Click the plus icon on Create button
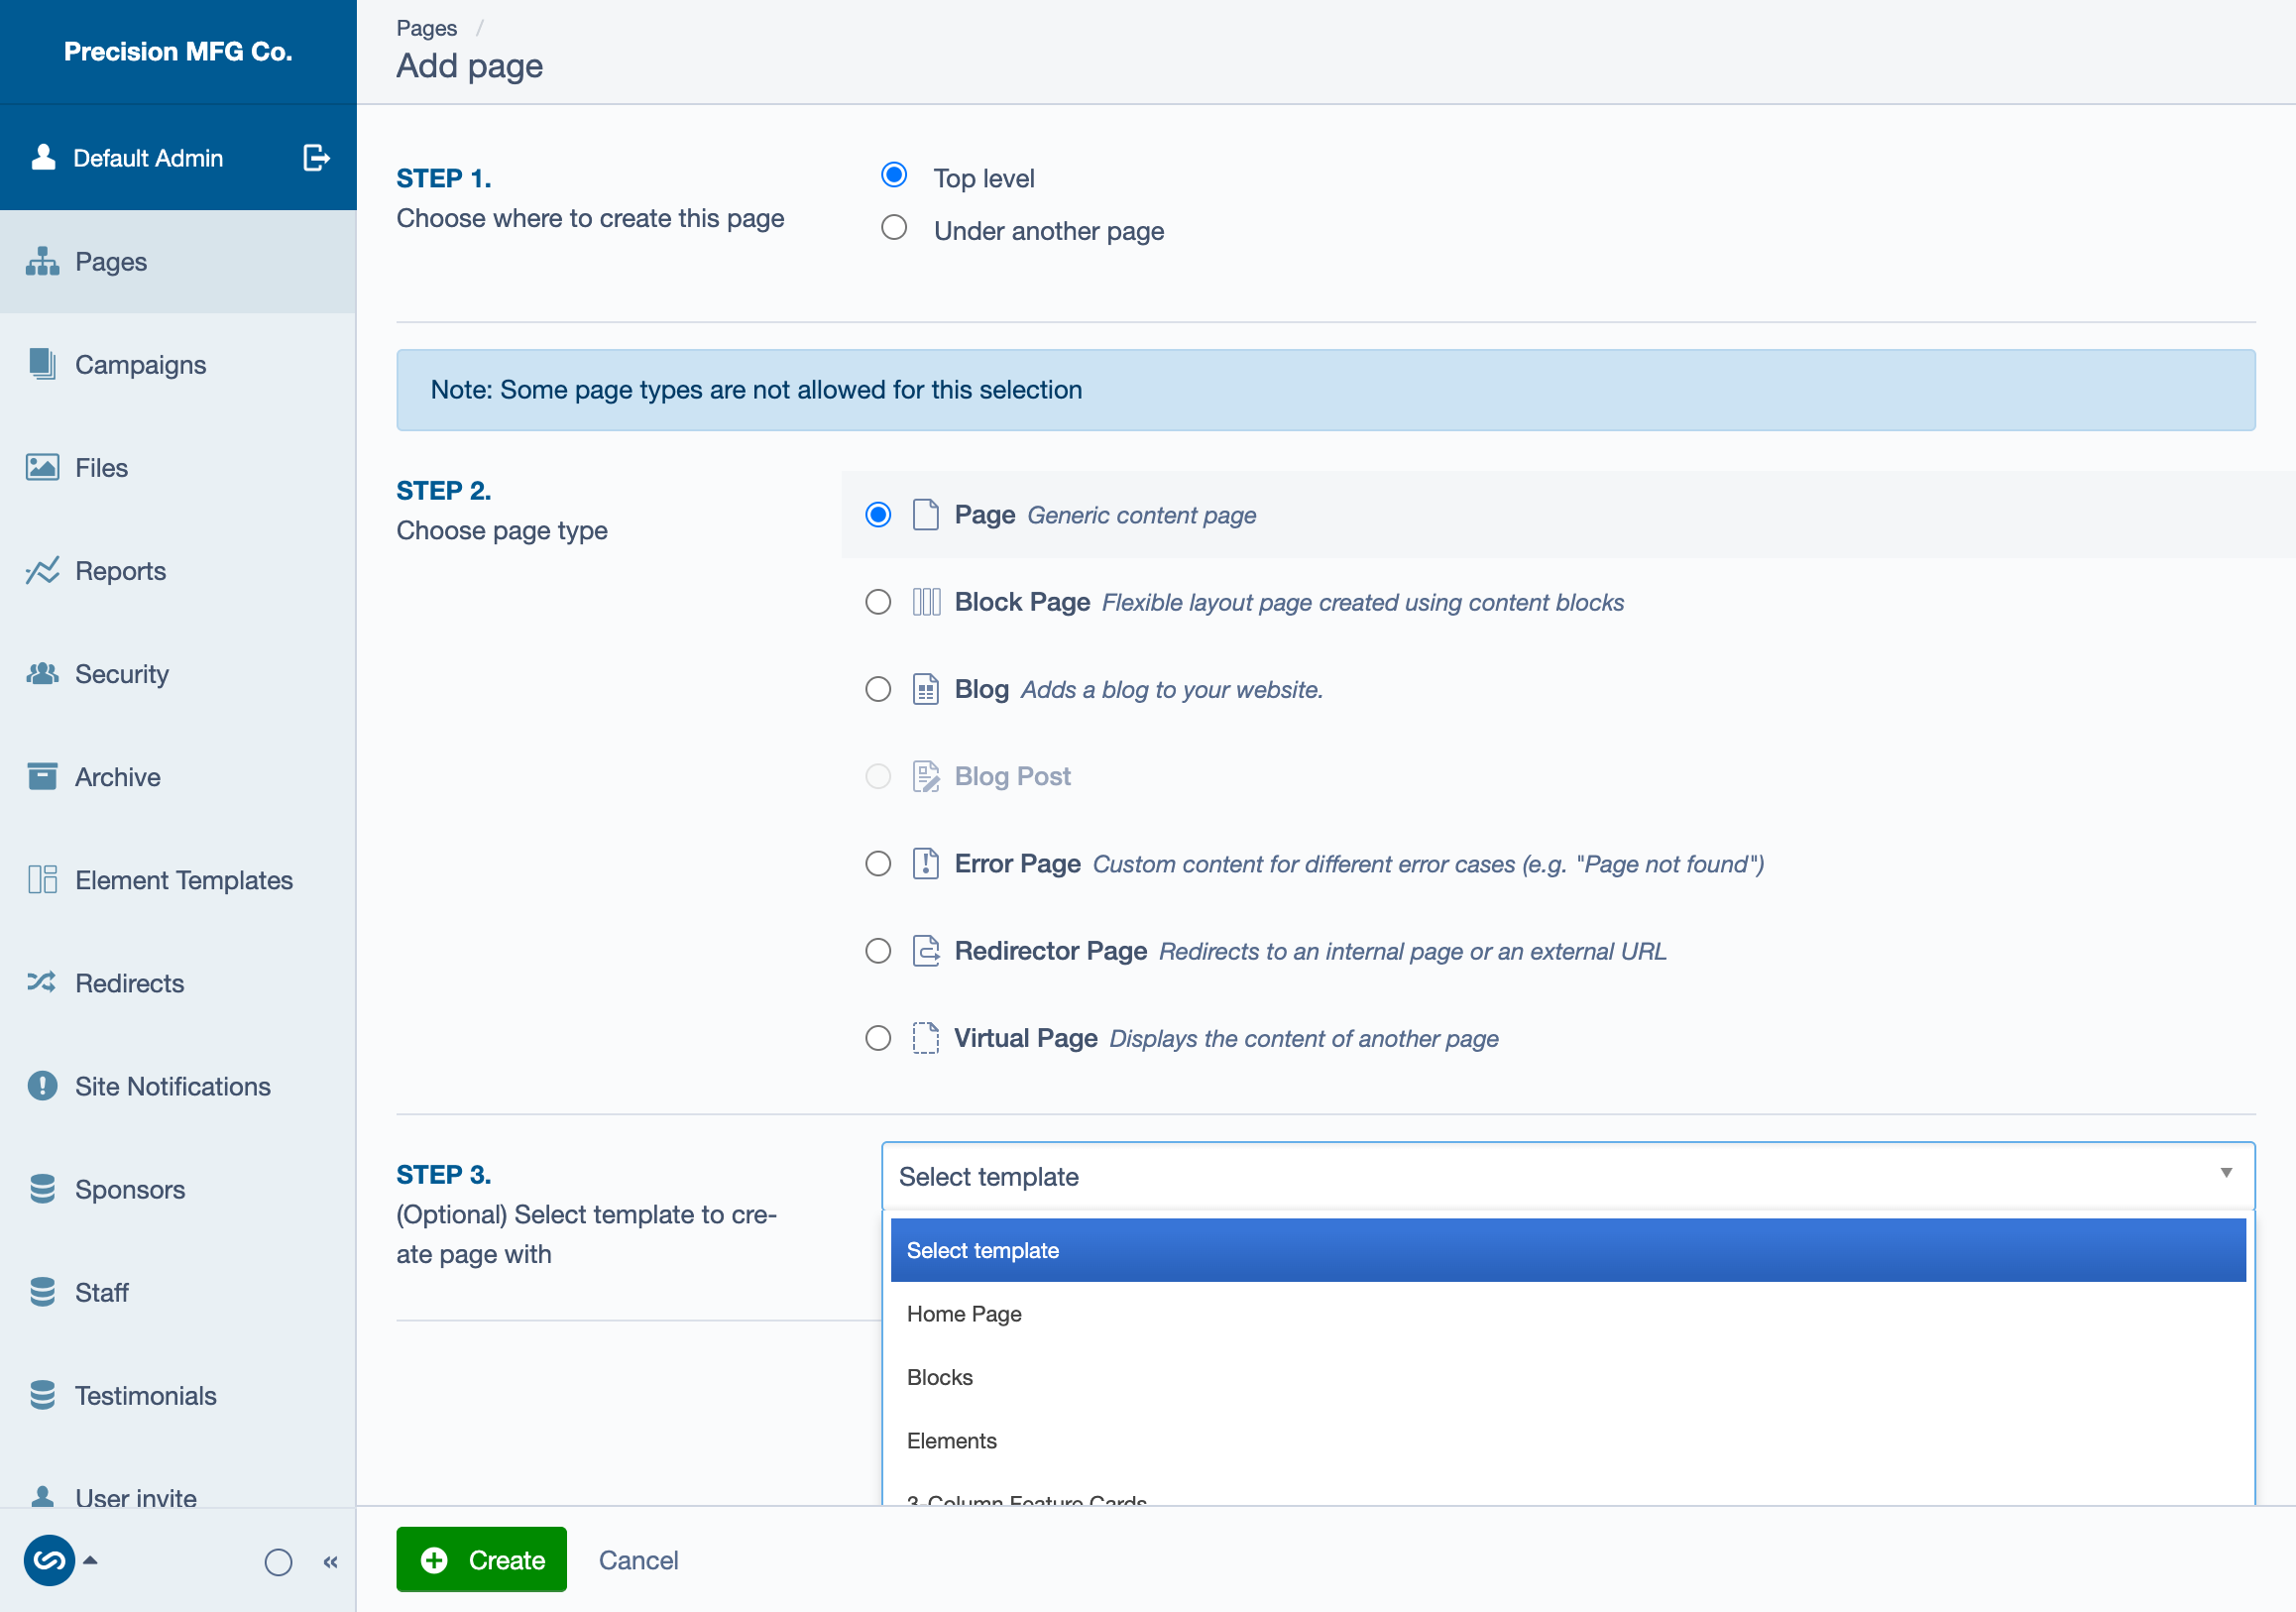 434,1560
